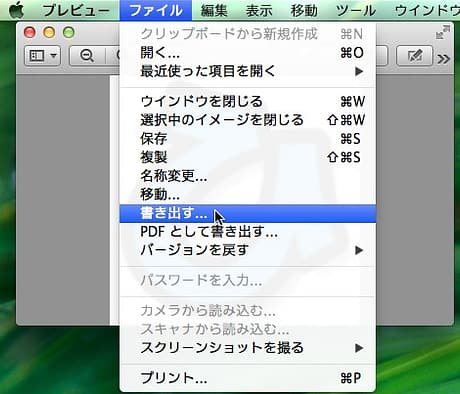Click the green zoom window button
The height and width of the screenshot is (394, 460).
(x=69, y=33)
